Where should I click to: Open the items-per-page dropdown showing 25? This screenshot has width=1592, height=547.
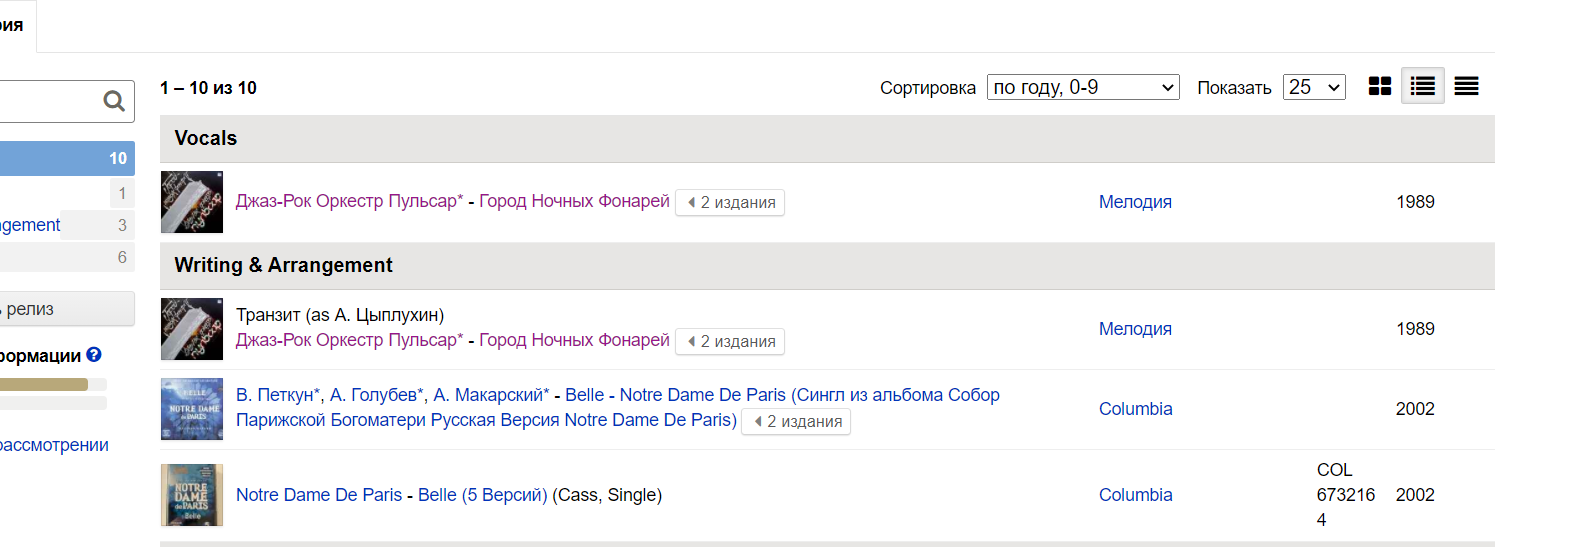click(x=1313, y=88)
